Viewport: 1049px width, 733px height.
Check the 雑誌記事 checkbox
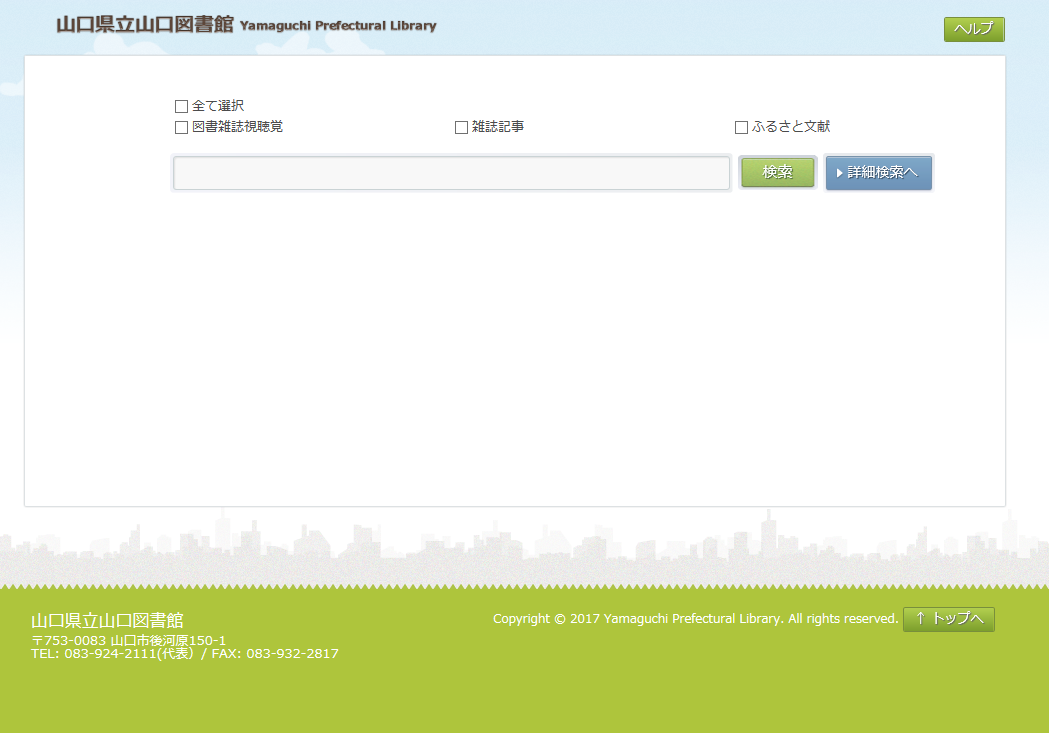pos(461,128)
